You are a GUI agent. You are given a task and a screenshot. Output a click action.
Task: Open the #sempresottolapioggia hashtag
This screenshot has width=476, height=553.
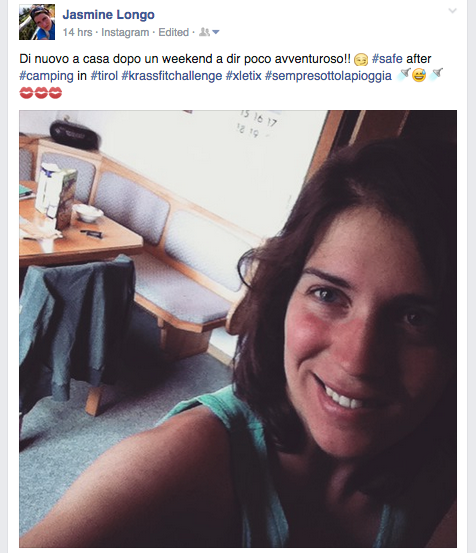(328, 76)
